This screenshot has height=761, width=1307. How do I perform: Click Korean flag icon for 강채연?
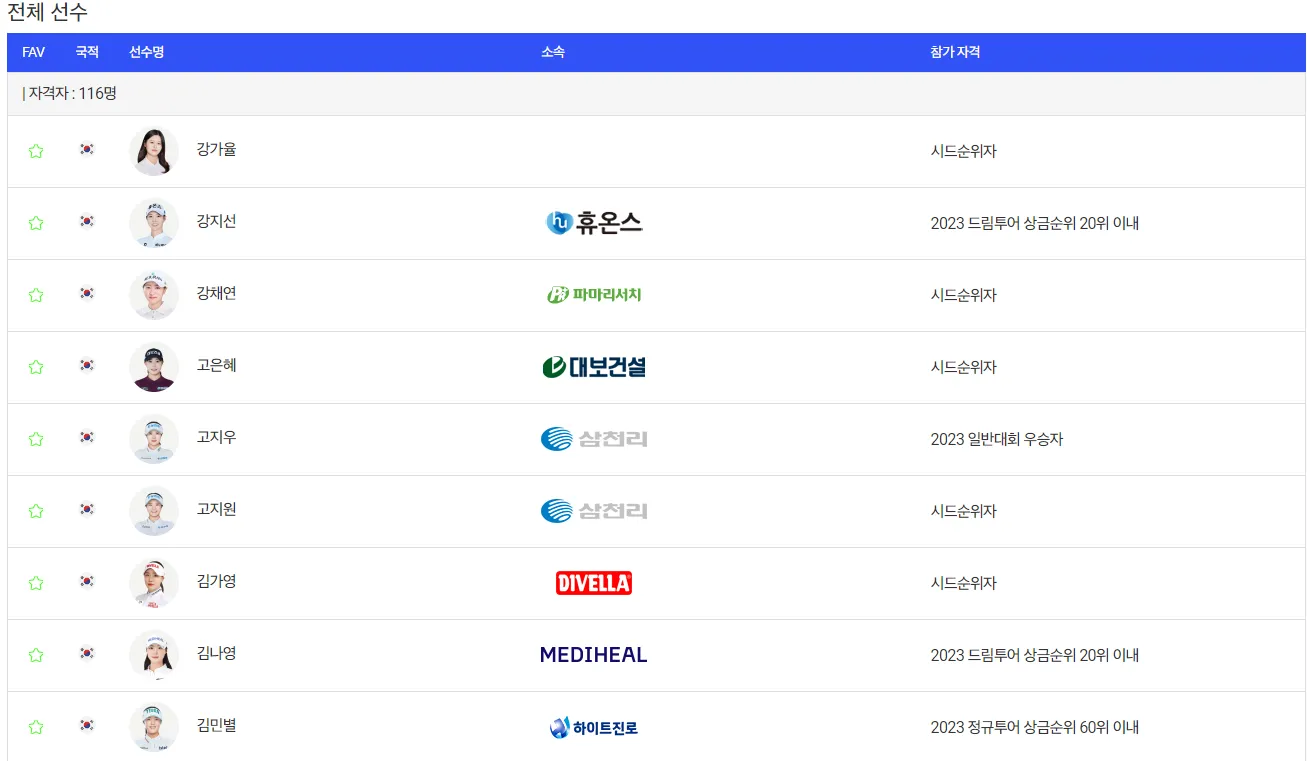pos(87,294)
